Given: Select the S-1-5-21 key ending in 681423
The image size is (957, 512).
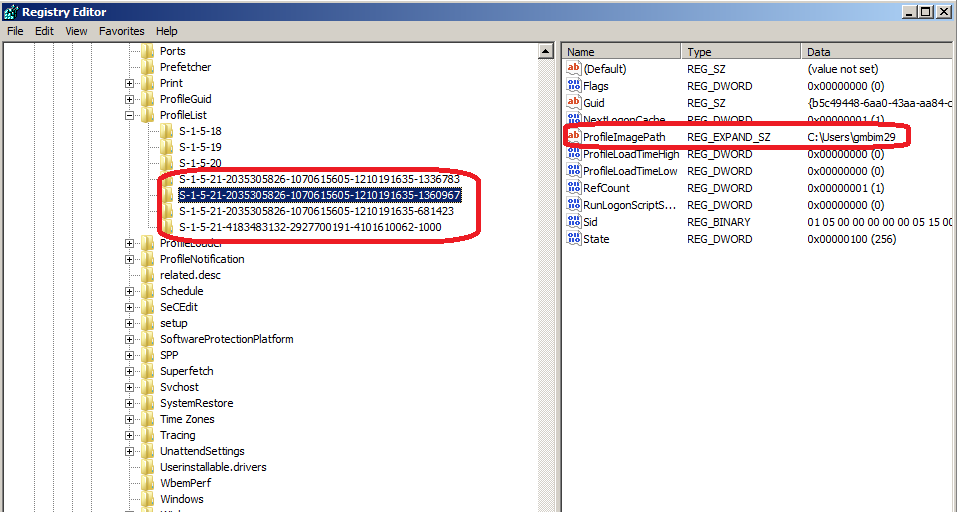Looking at the screenshot, I should click(x=316, y=211).
